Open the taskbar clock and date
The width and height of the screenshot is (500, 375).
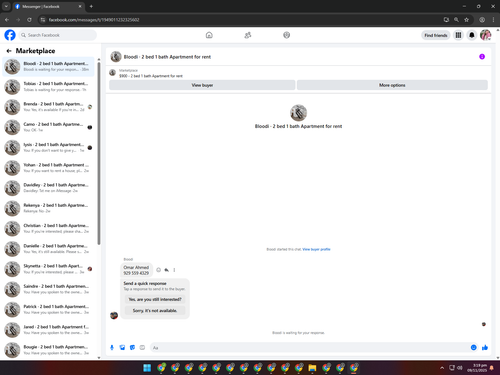(477, 368)
